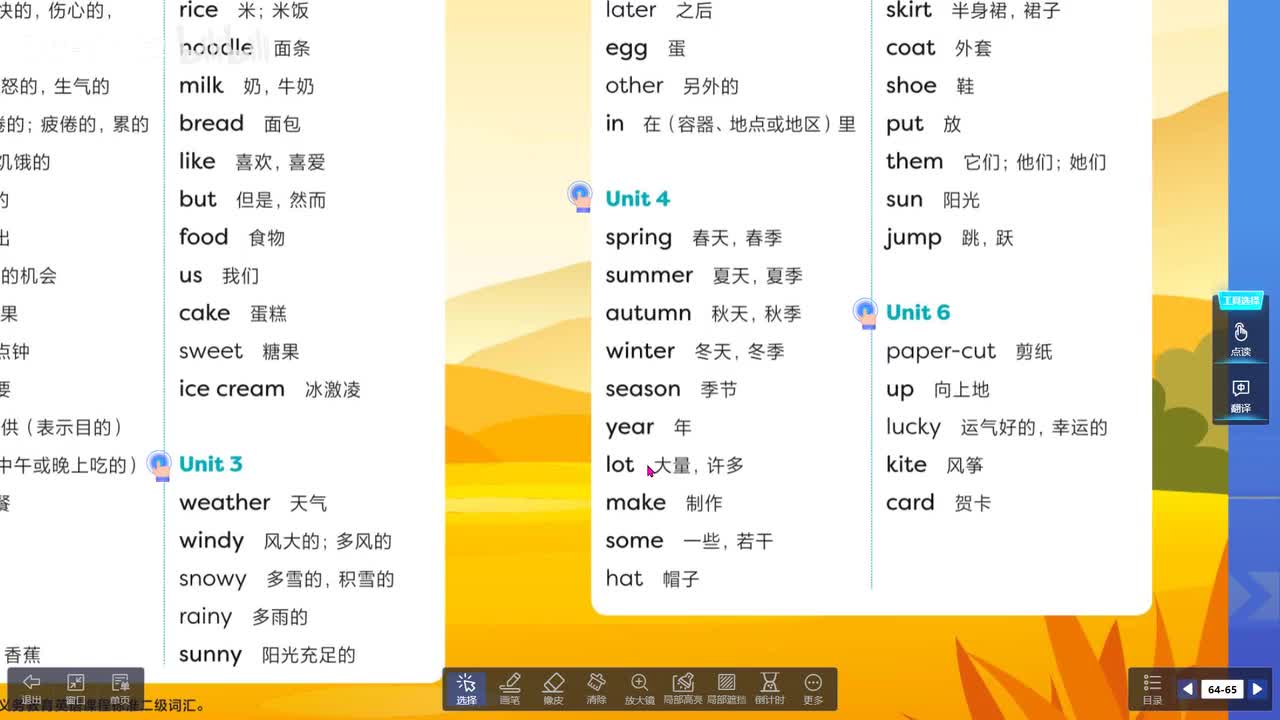Click the word "card"
This screenshot has width=1280, height=720.
pyautogui.click(x=910, y=502)
